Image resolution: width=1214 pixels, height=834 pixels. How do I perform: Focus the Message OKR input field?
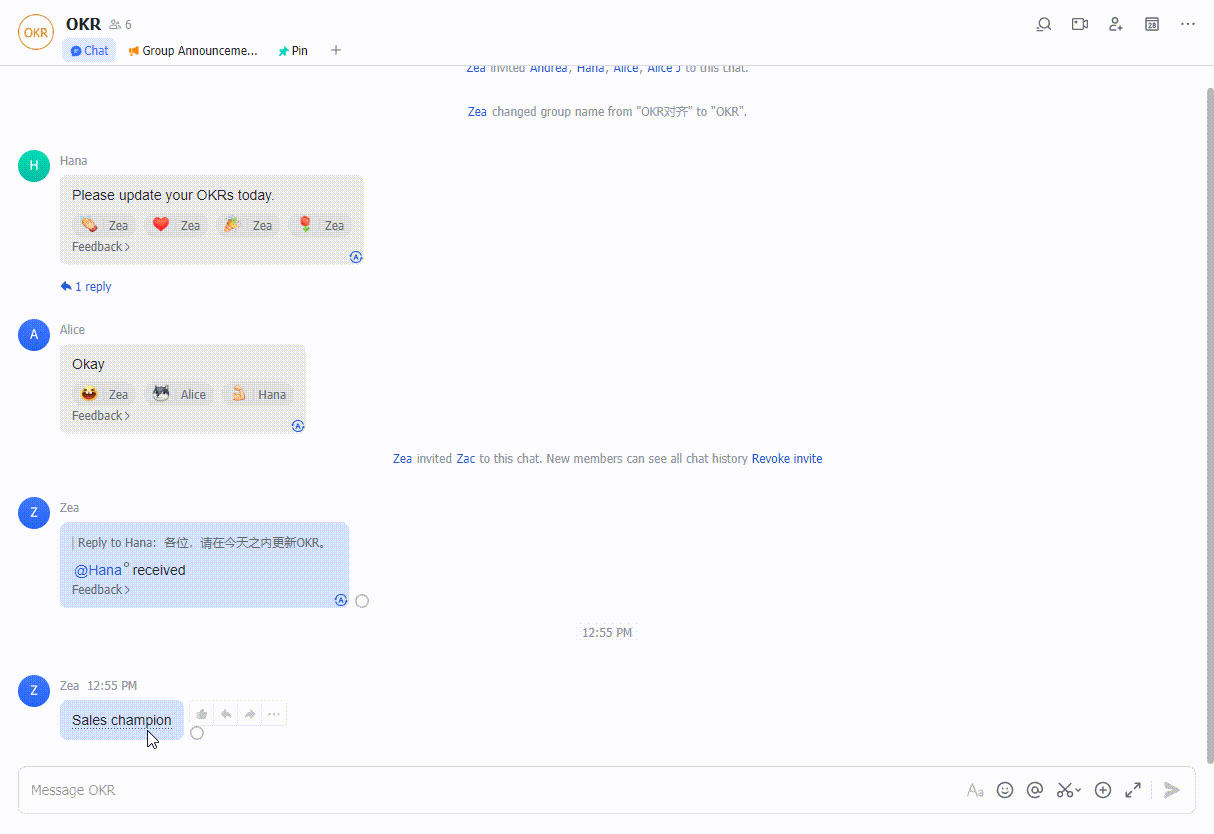tap(490, 790)
